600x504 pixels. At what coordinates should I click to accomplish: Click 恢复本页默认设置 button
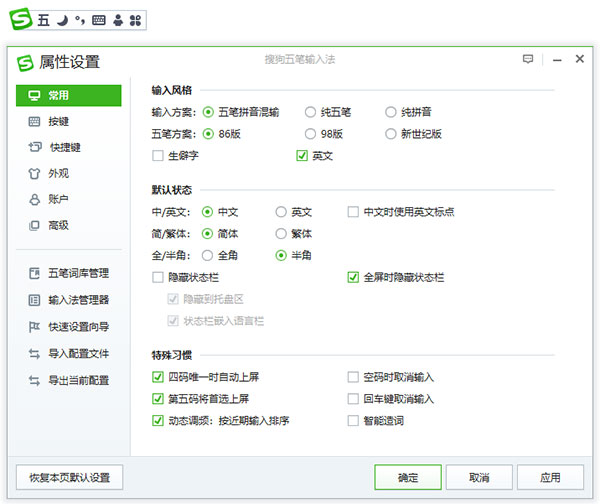(x=70, y=478)
